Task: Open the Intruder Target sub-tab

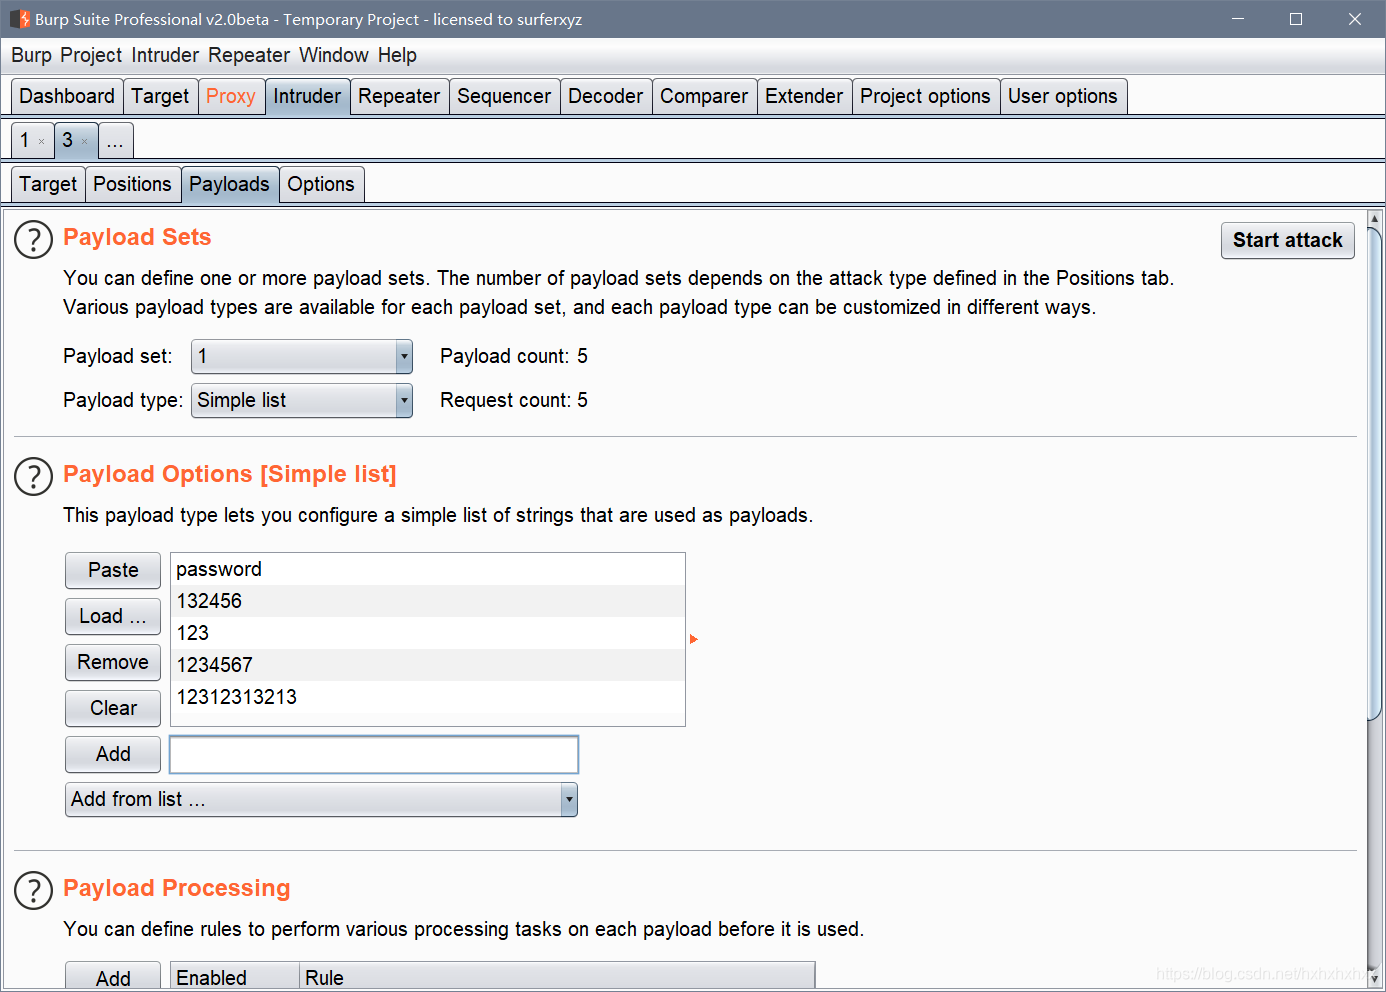Action: coord(48,184)
